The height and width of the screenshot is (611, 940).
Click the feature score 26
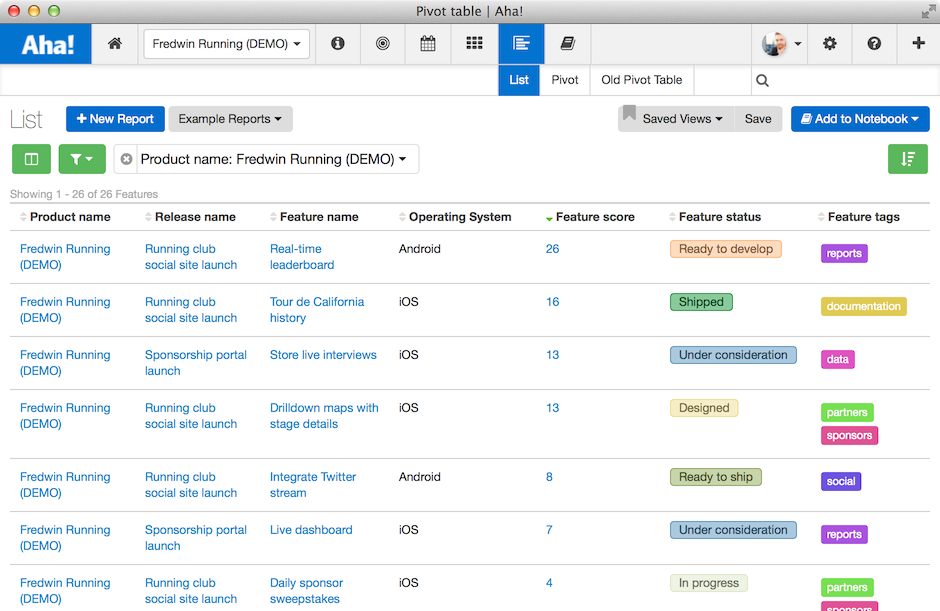[552, 249]
